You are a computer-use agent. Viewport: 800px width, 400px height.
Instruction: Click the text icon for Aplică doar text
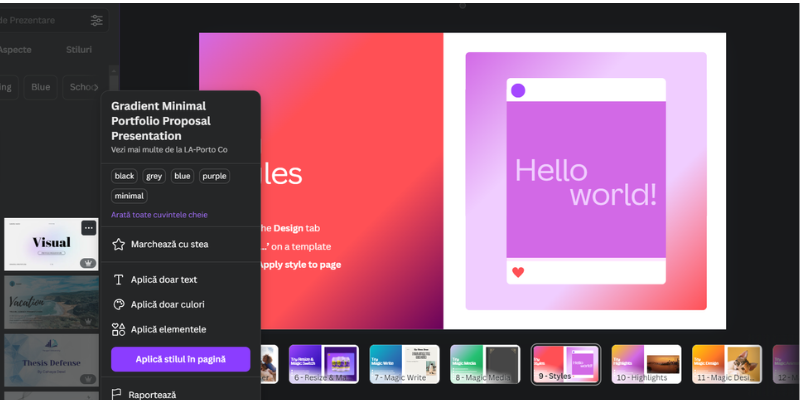119,280
